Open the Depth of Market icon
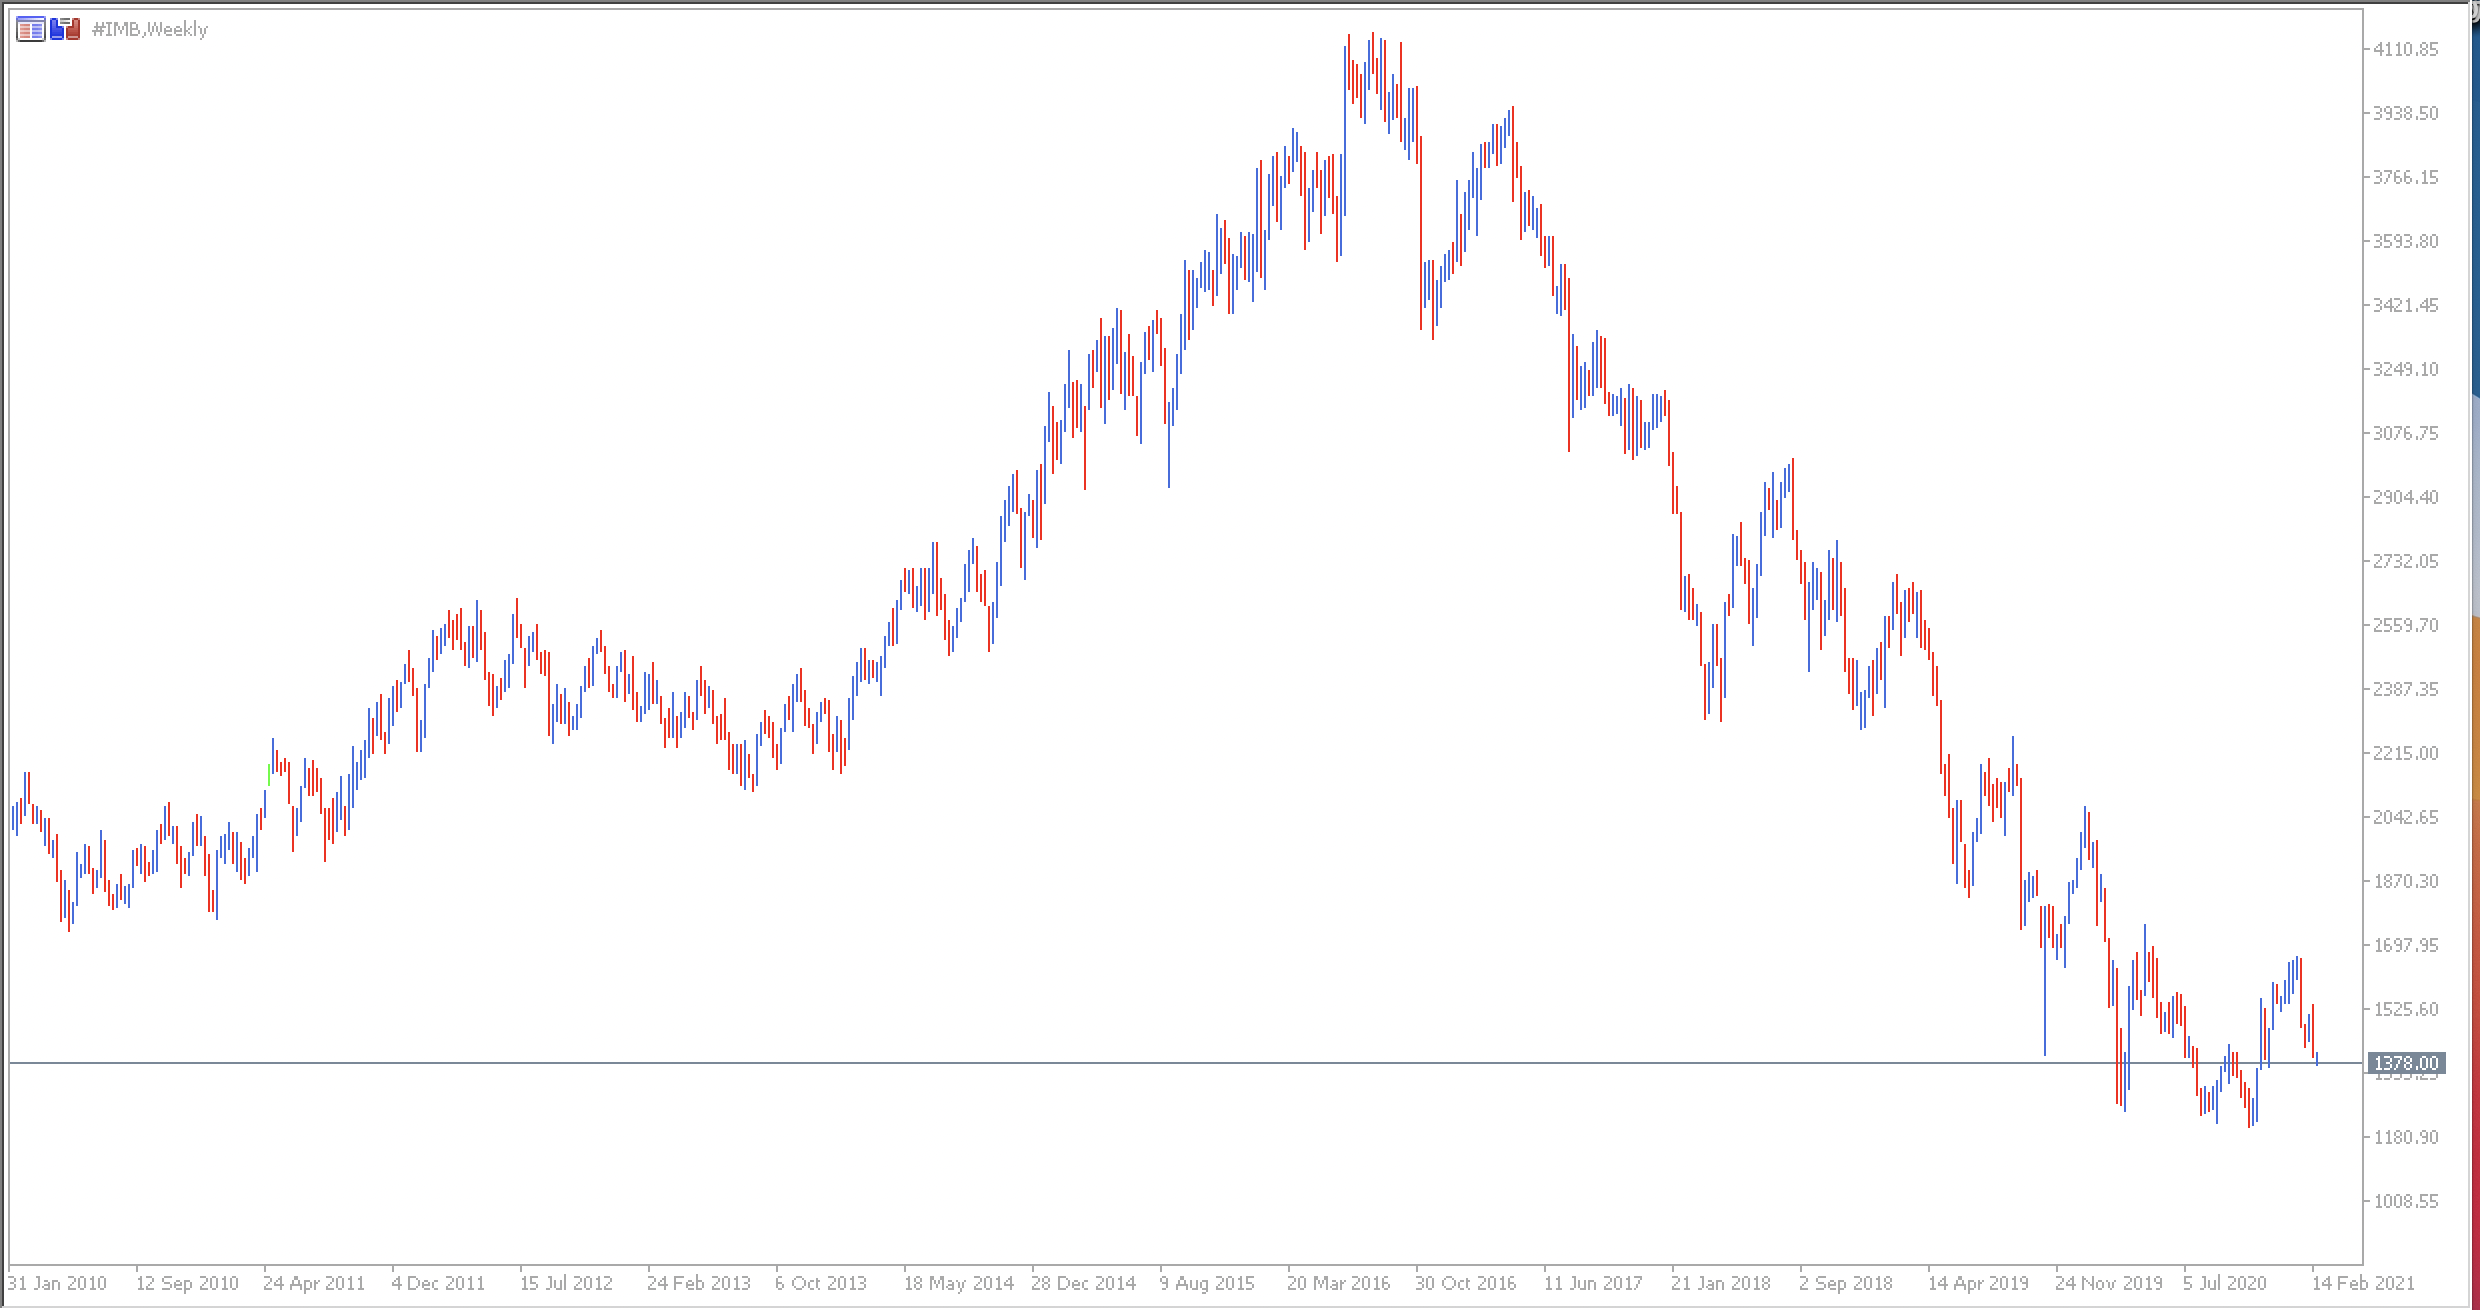 (65, 29)
